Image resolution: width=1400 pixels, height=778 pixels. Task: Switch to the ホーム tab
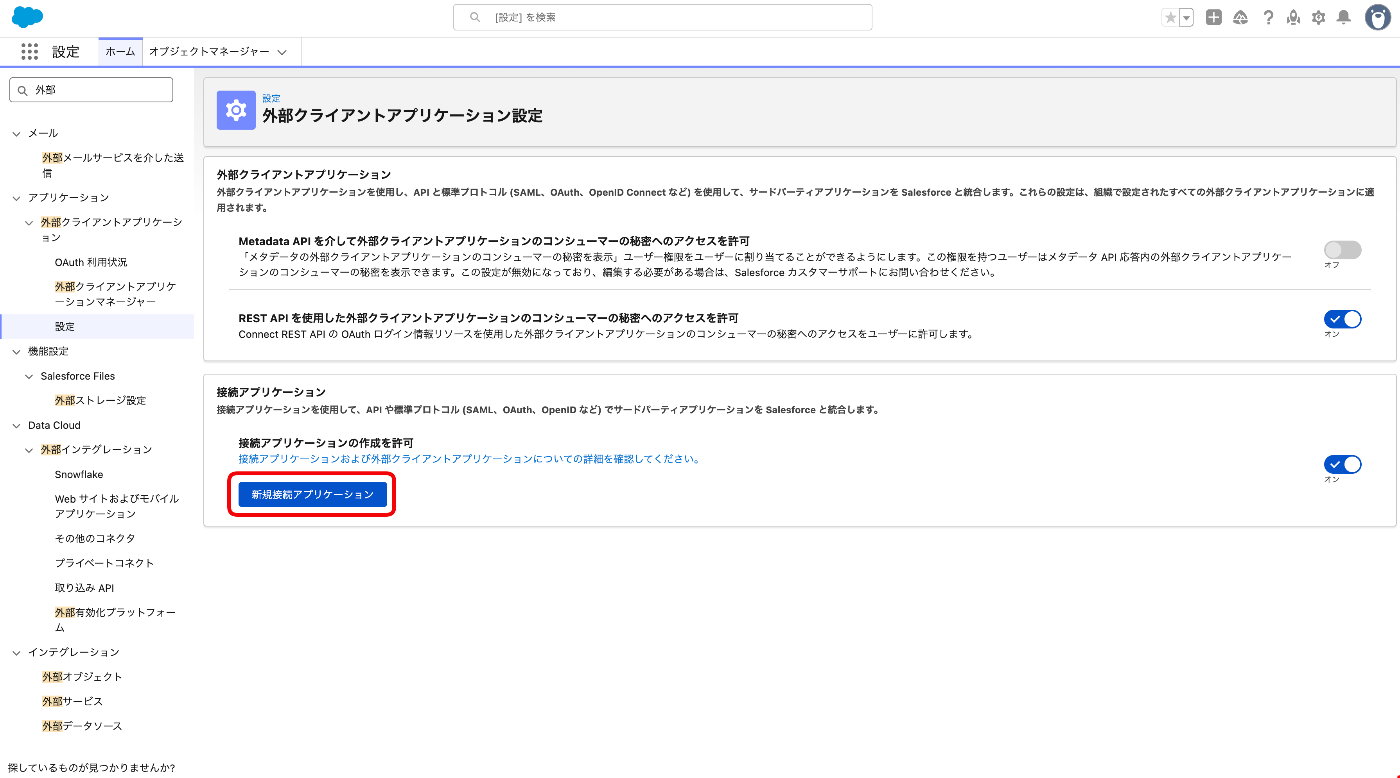119,52
